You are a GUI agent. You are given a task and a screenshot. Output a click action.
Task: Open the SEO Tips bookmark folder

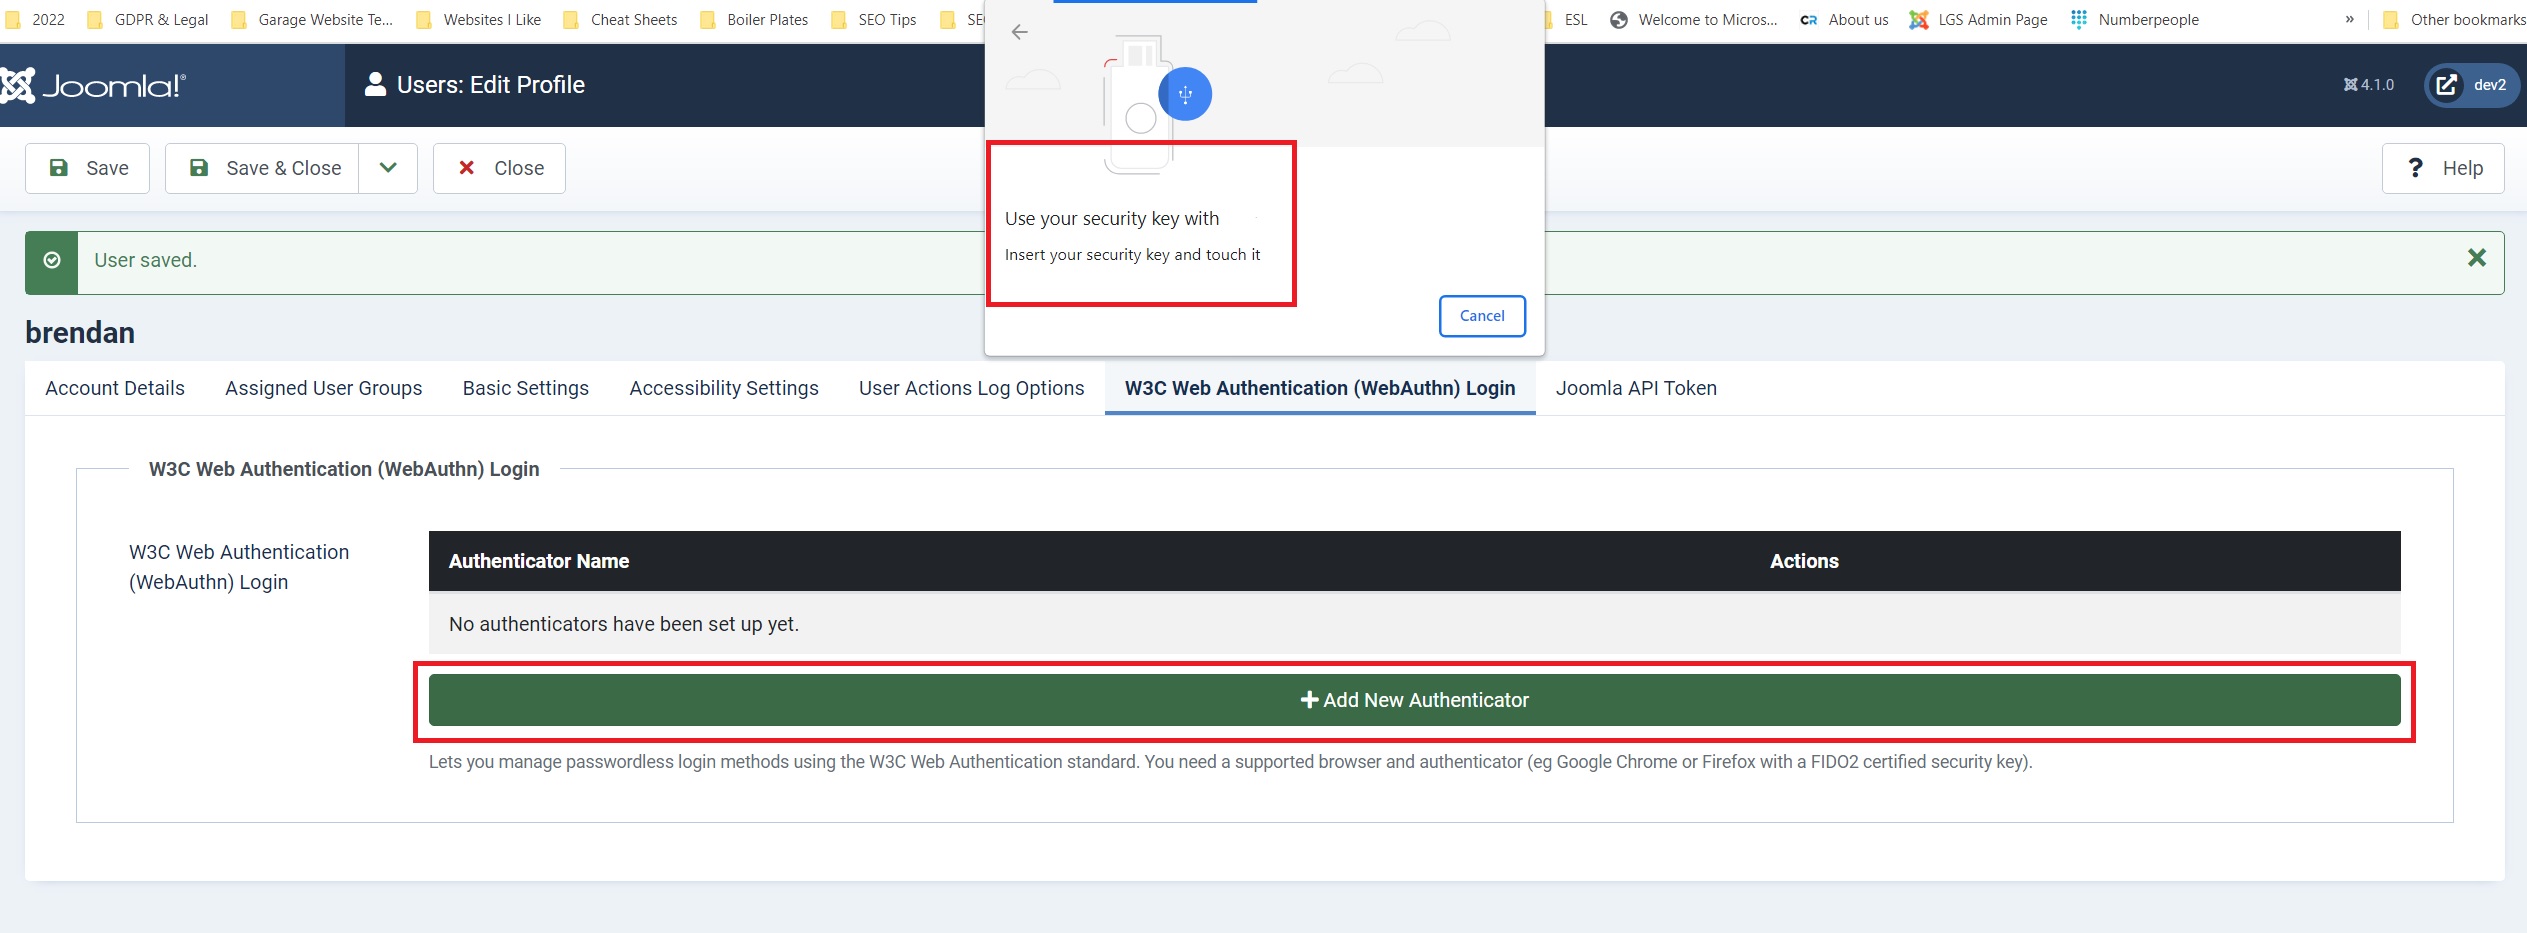[874, 19]
